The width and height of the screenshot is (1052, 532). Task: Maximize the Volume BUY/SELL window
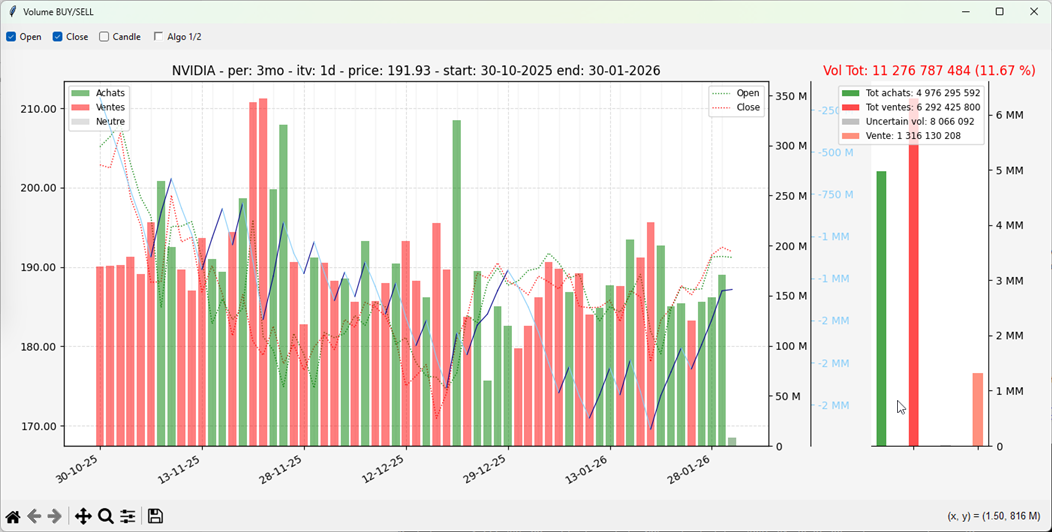tap(999, 12)
